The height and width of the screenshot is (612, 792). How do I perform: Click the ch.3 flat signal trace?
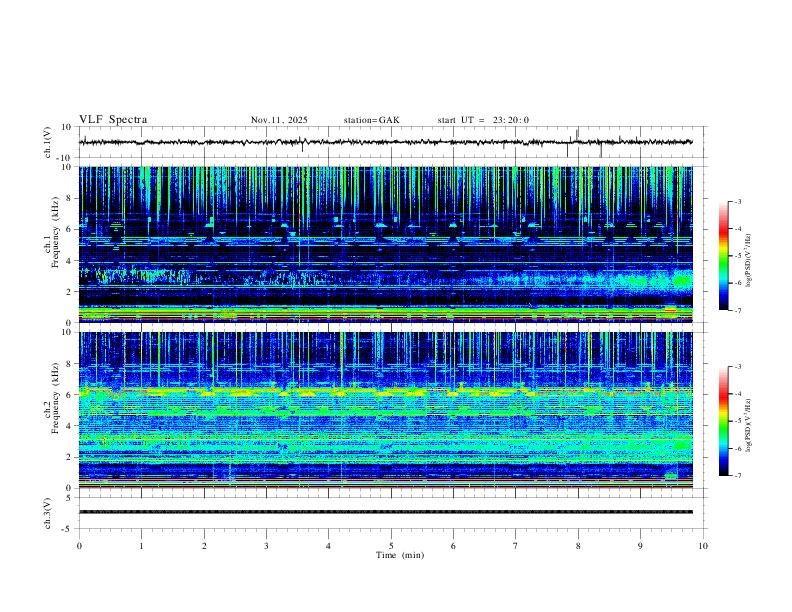(x=385, y=512)
